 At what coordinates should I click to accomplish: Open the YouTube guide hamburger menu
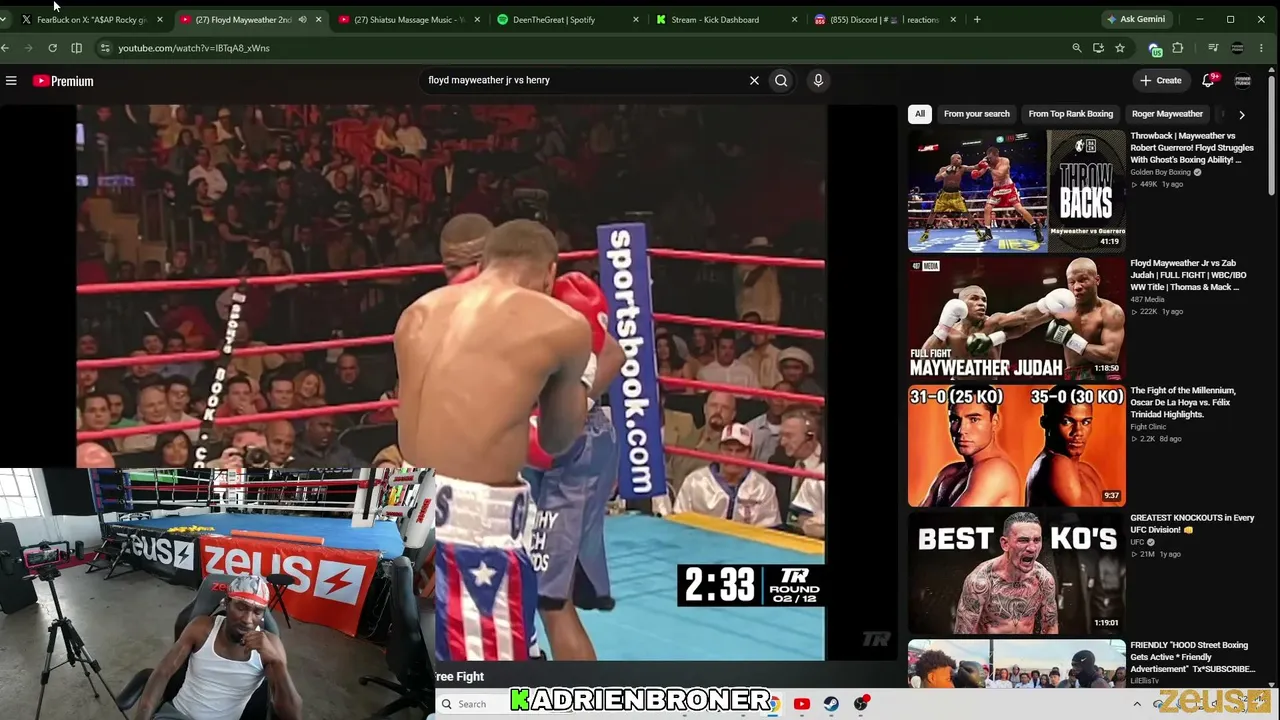point(11,81)
